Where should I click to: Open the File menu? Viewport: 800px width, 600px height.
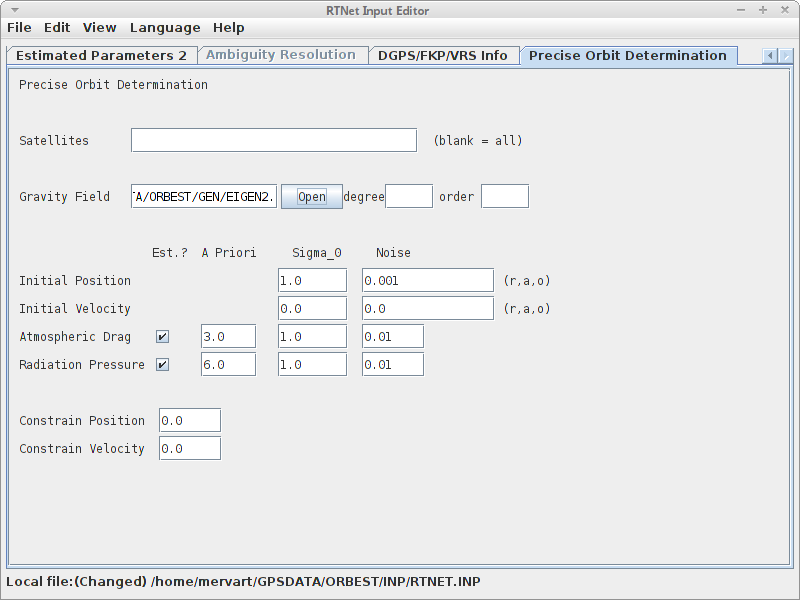(x=19, y=28)
